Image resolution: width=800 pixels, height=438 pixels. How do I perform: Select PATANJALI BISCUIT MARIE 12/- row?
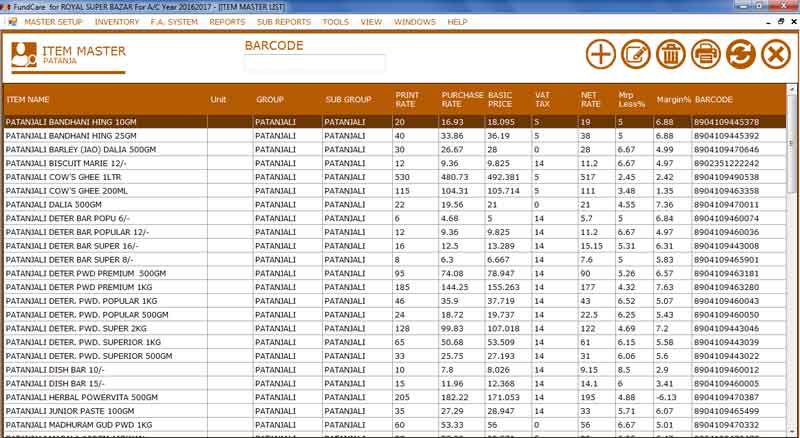click(394, 163)
